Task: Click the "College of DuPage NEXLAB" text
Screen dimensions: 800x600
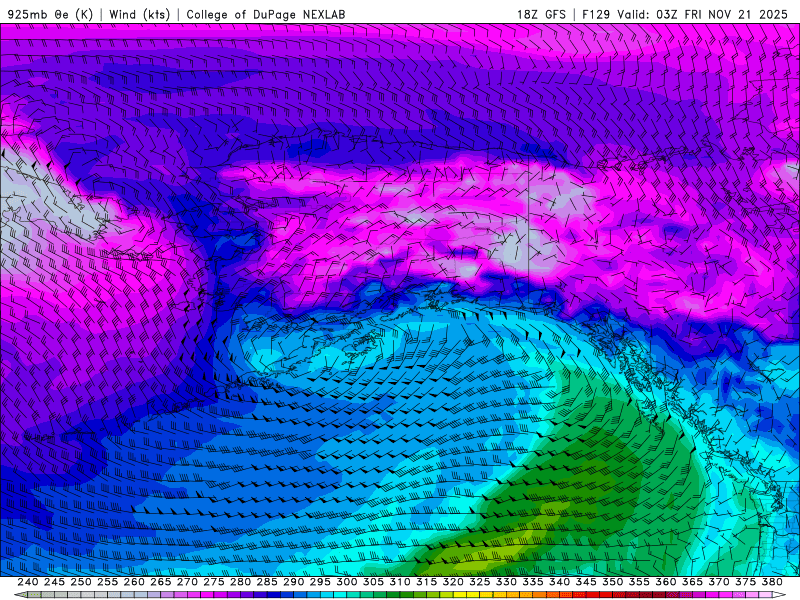Action: tap(266, 14)
